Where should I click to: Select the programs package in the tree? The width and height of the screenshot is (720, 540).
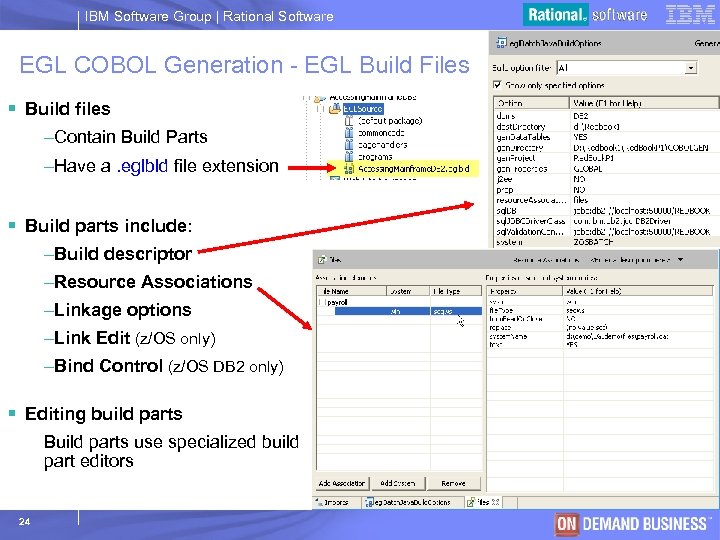[375, 157]
